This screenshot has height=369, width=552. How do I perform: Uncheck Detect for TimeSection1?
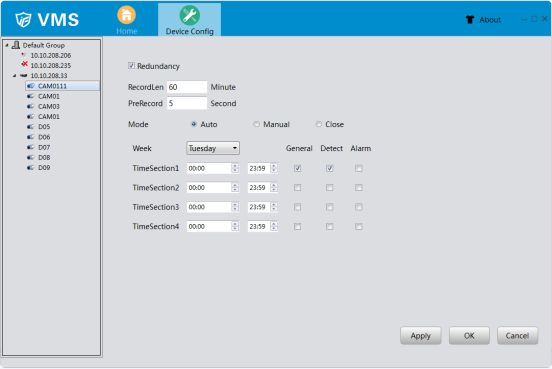click(x=330, y=168)
